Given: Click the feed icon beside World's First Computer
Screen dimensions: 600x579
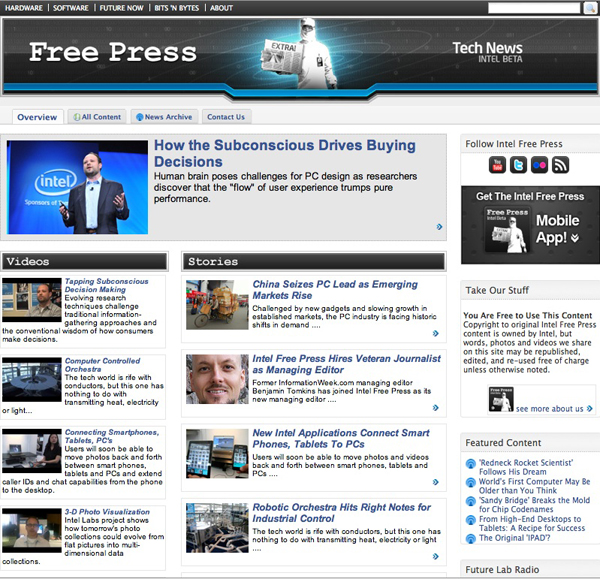Looking at the screenshot, I should (x=471, y=482).
